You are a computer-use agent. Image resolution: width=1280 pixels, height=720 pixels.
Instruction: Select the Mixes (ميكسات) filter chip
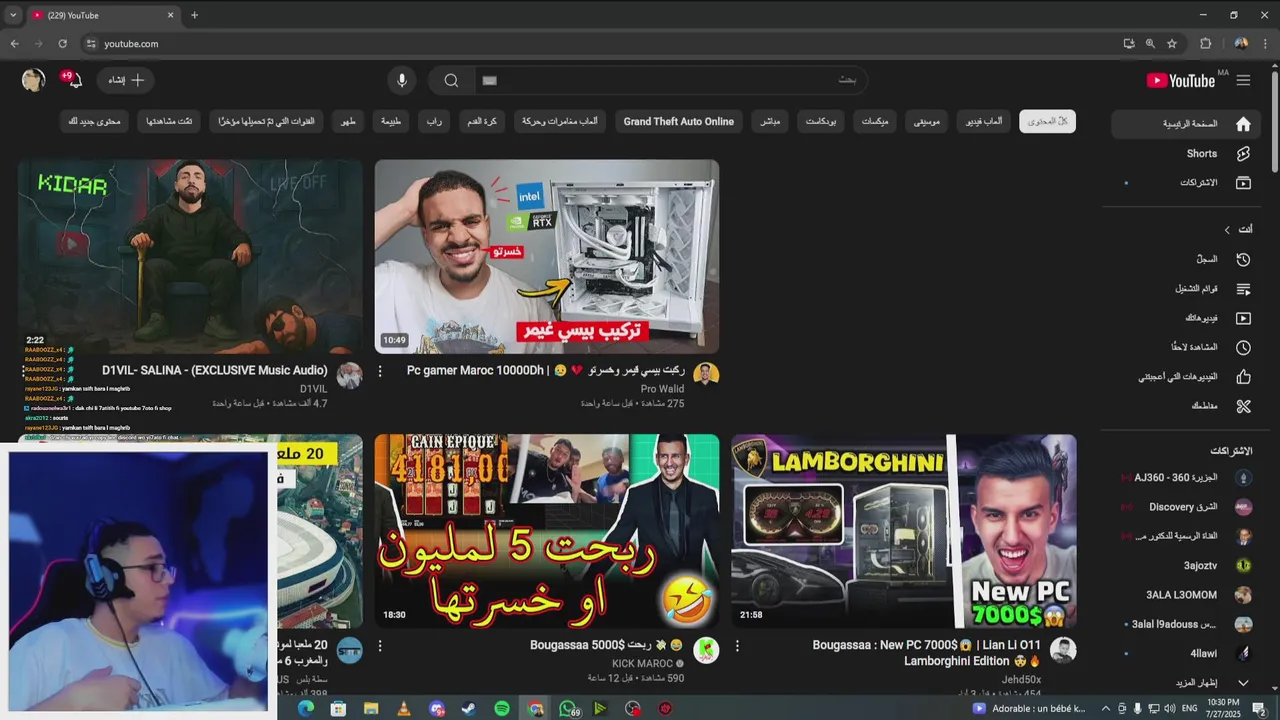(x=875, y=121)
